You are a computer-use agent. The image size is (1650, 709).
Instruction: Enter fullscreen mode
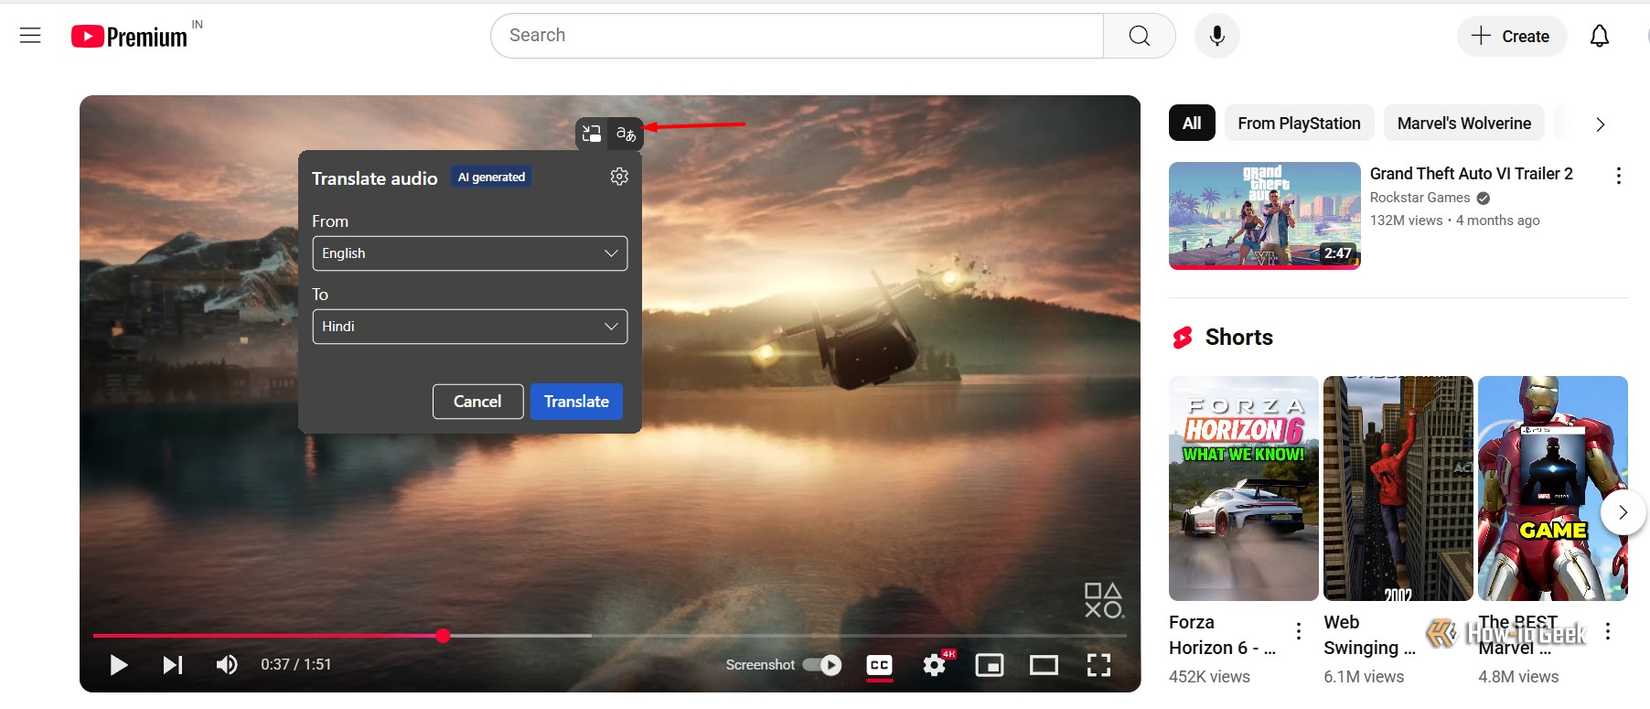click(1098, 665)
